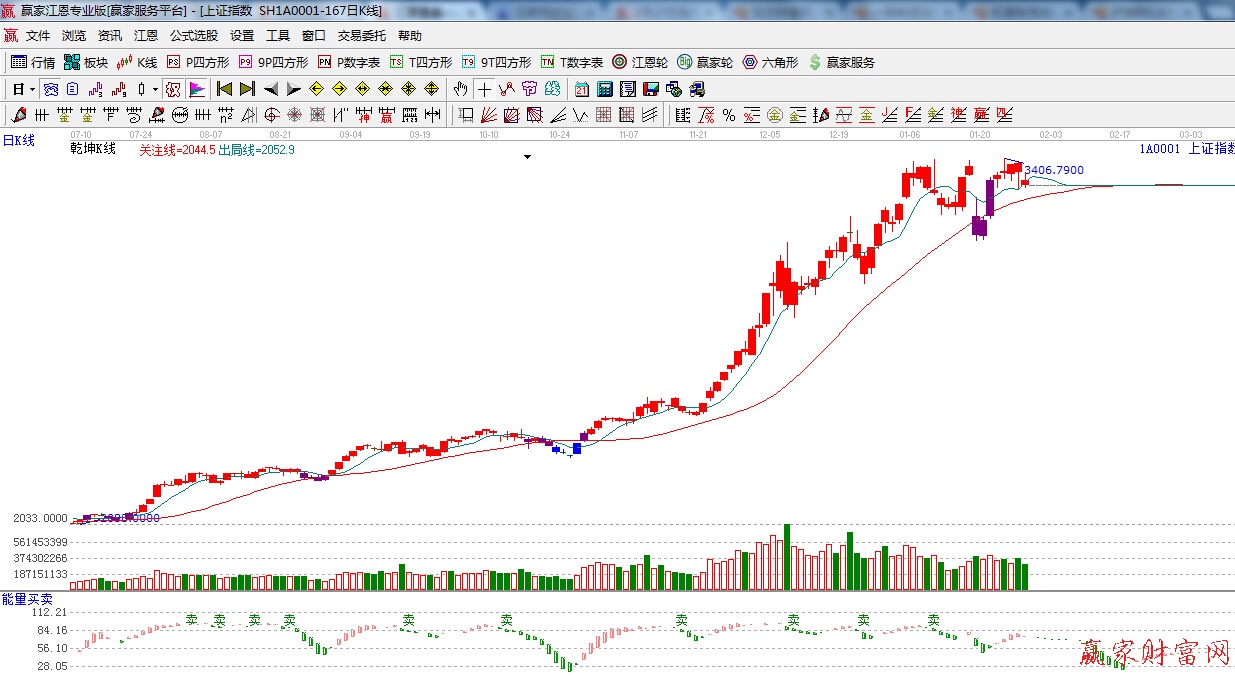Switch to the K线 chart view
The height and width of the screenshot is (677, 1235).
point(137,62)
